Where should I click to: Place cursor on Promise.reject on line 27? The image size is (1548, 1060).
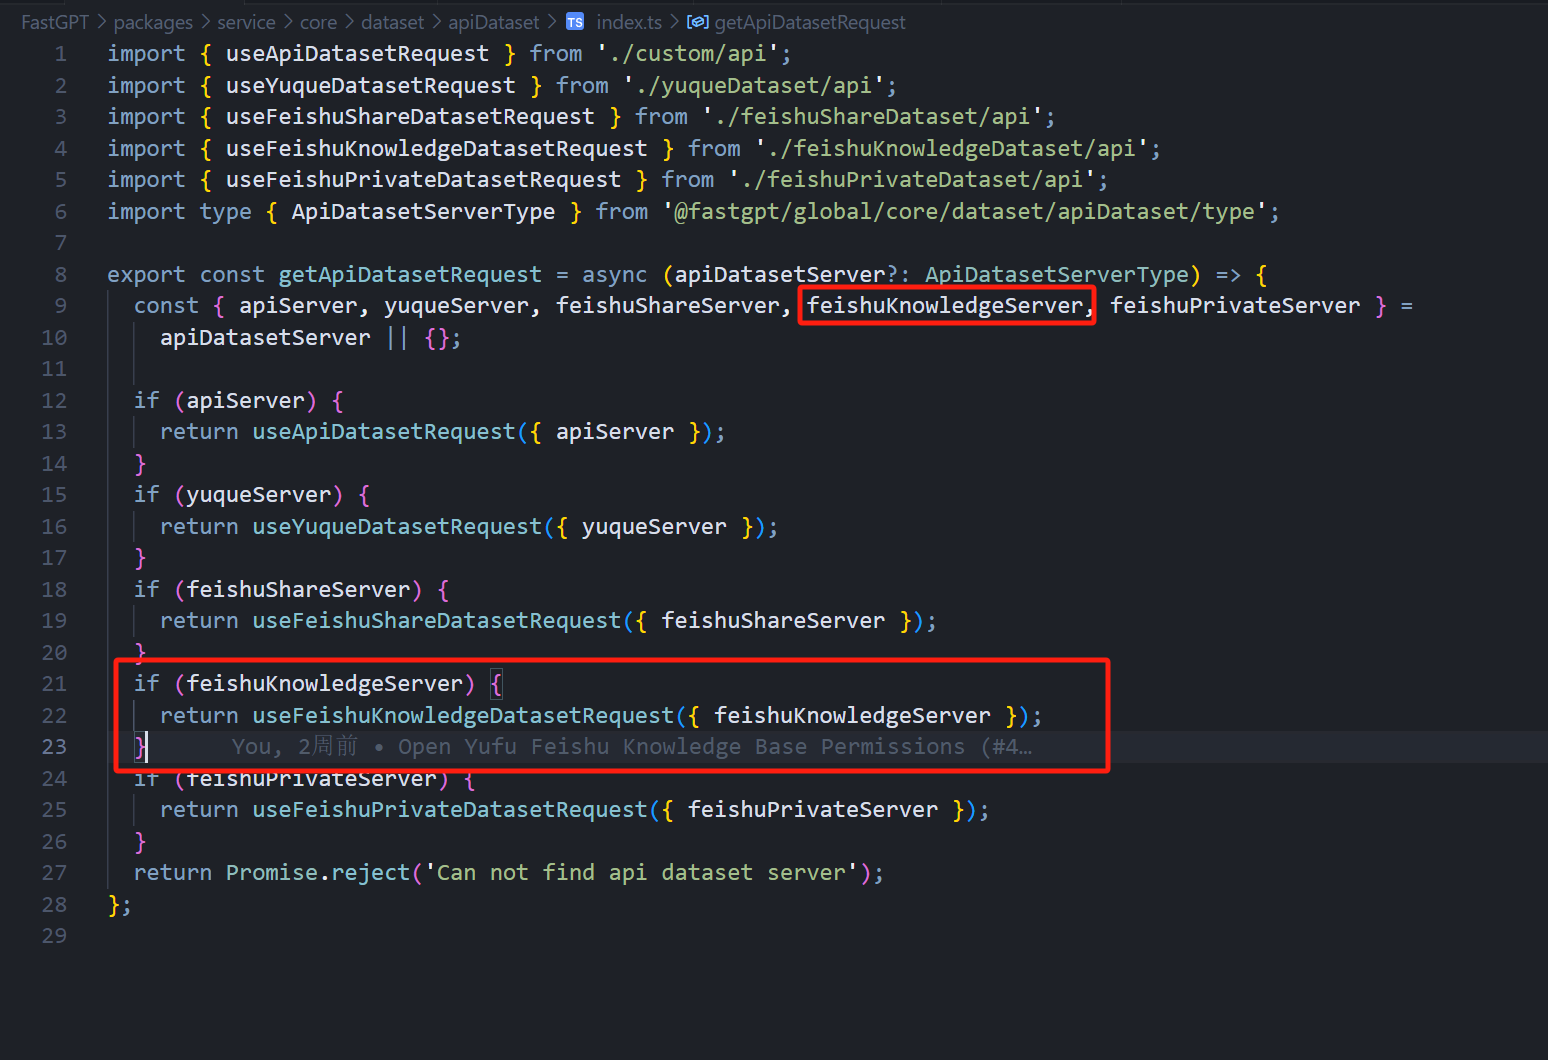[x=317, y=873]
